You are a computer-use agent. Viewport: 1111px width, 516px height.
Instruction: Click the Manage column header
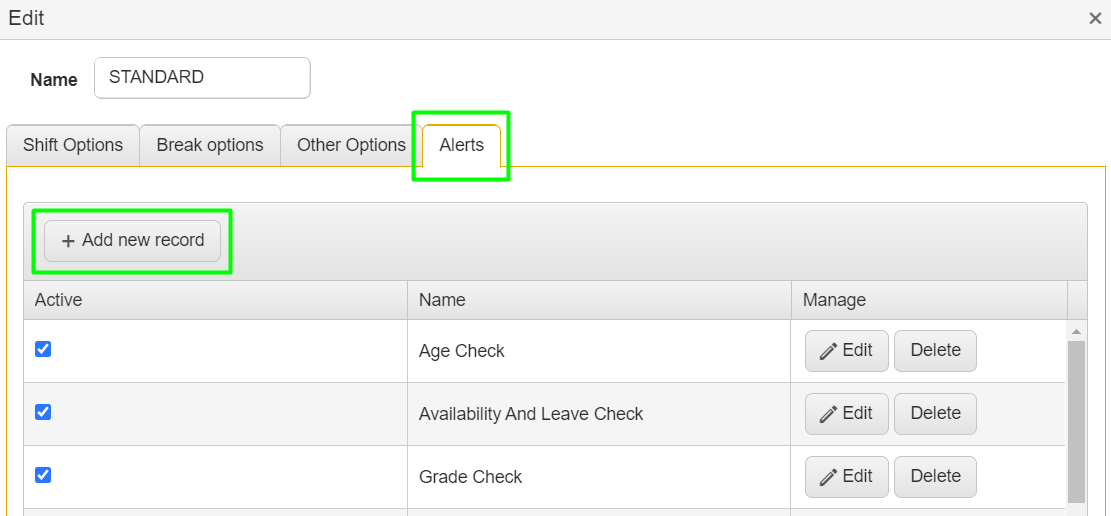929,301
